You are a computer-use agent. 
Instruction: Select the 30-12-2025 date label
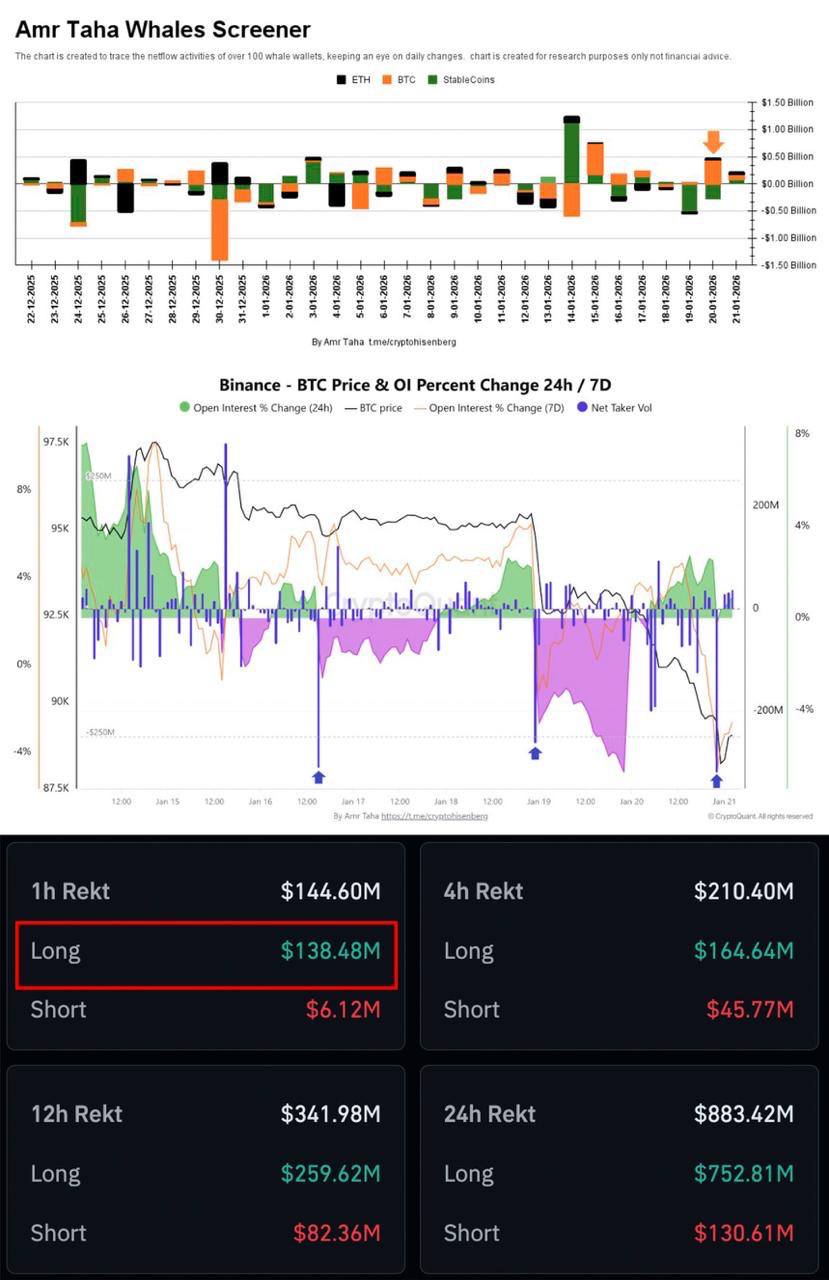[x=220, y=300]
